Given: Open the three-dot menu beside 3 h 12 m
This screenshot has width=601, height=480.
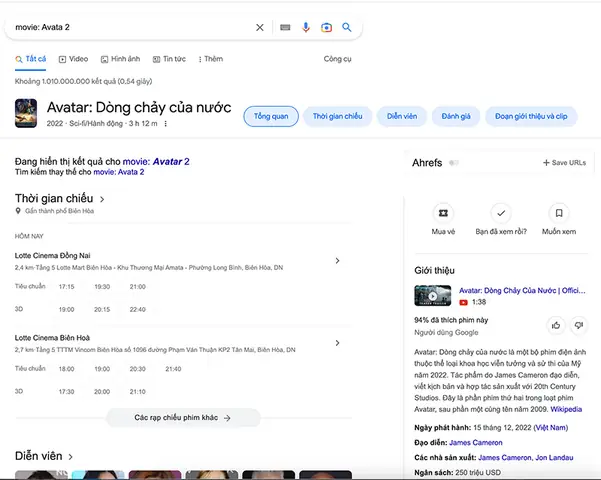Looking at the screenshot, I should pos(166,123).
